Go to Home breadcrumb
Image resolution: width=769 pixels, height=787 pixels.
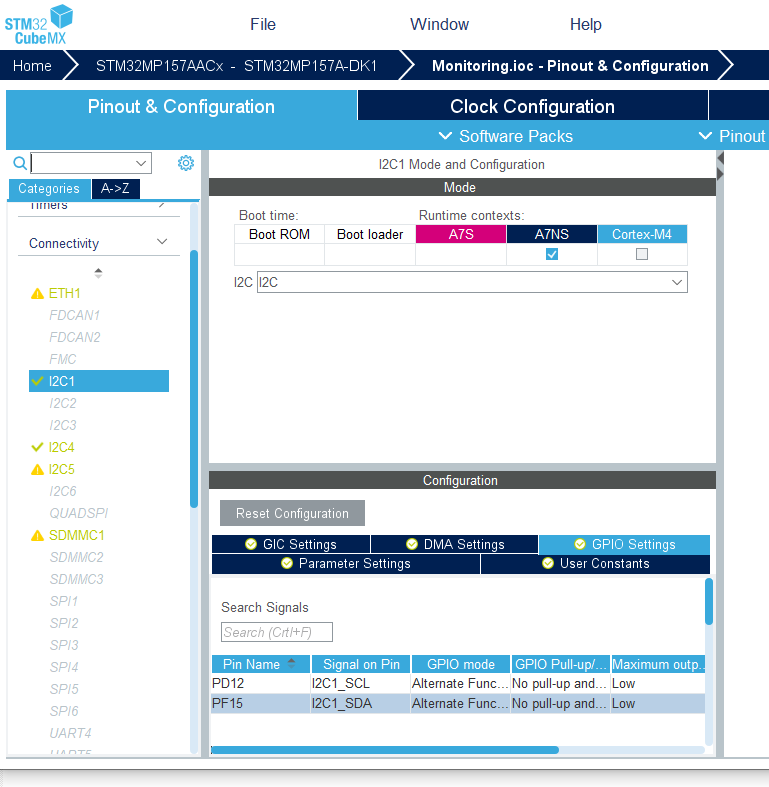32,66
